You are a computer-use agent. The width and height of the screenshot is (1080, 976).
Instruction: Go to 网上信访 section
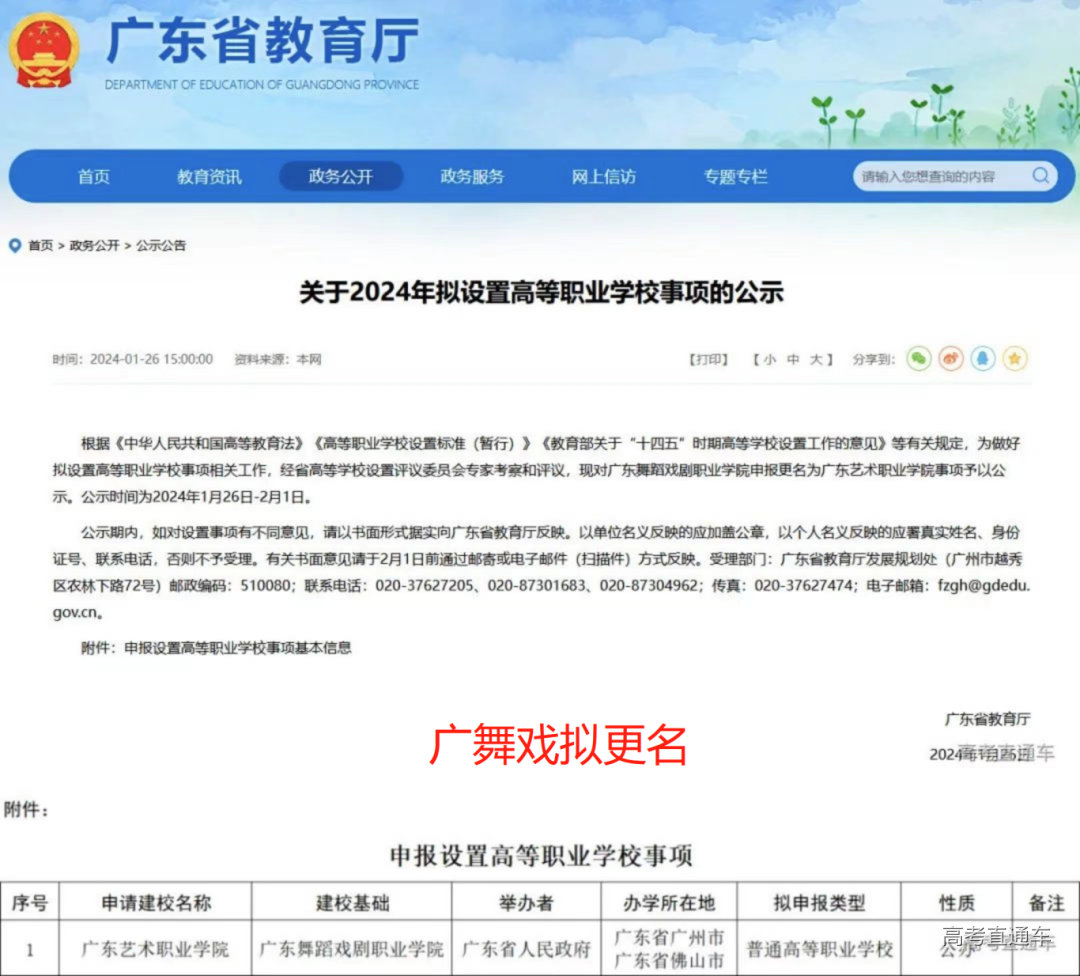603,177
